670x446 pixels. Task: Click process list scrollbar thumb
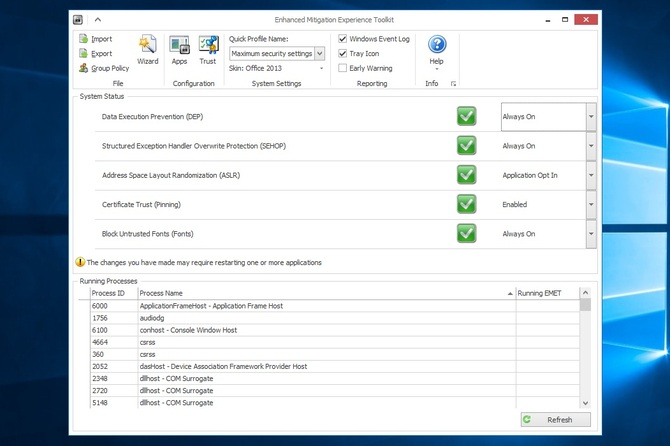coord(585,305)
